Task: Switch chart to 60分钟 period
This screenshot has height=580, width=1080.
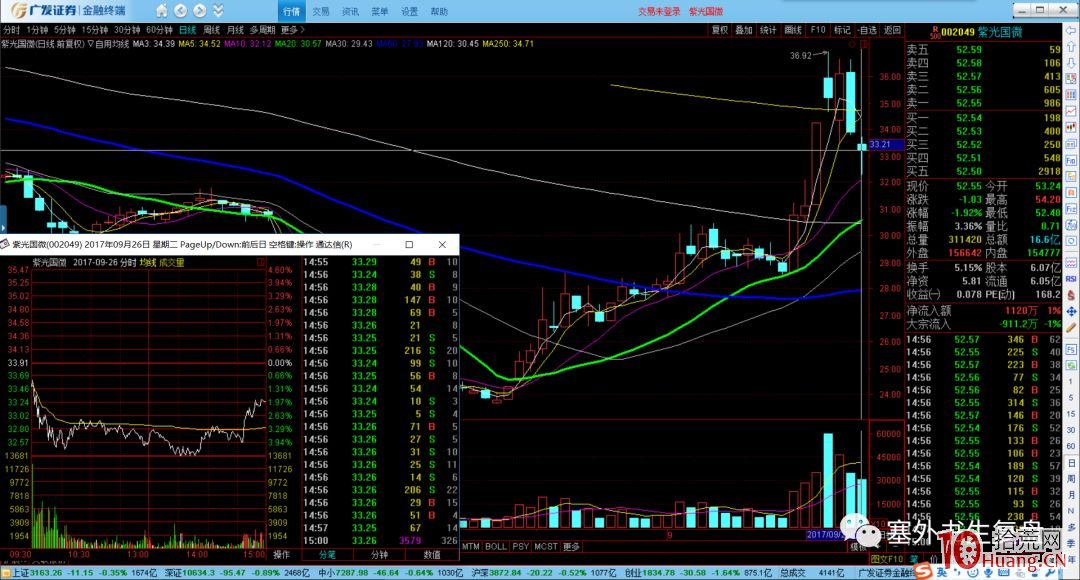Action: [x=159, y=30]
